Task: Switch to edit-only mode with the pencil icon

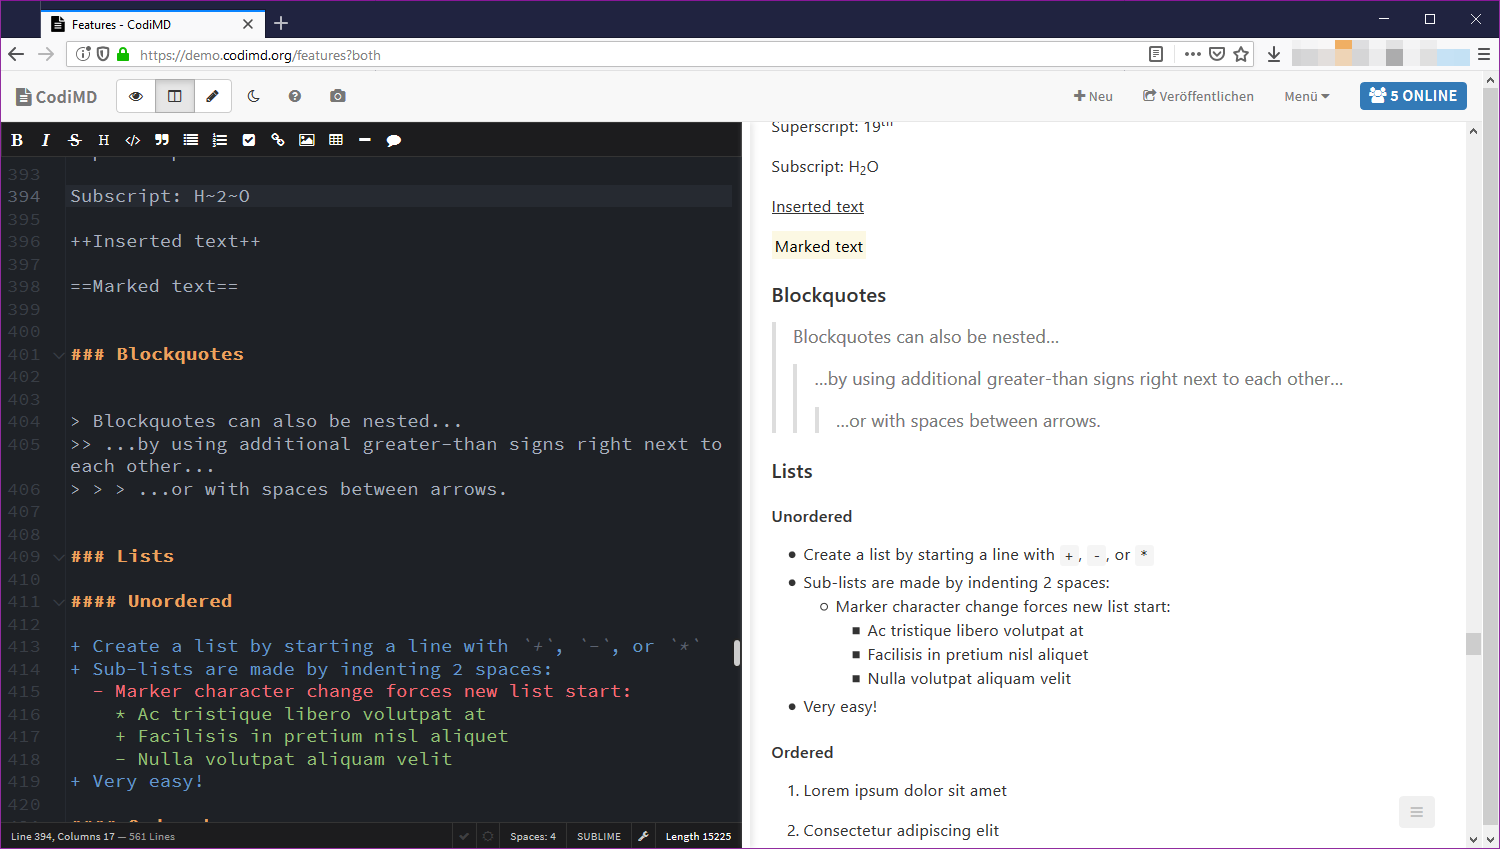Action: (213, 96)
